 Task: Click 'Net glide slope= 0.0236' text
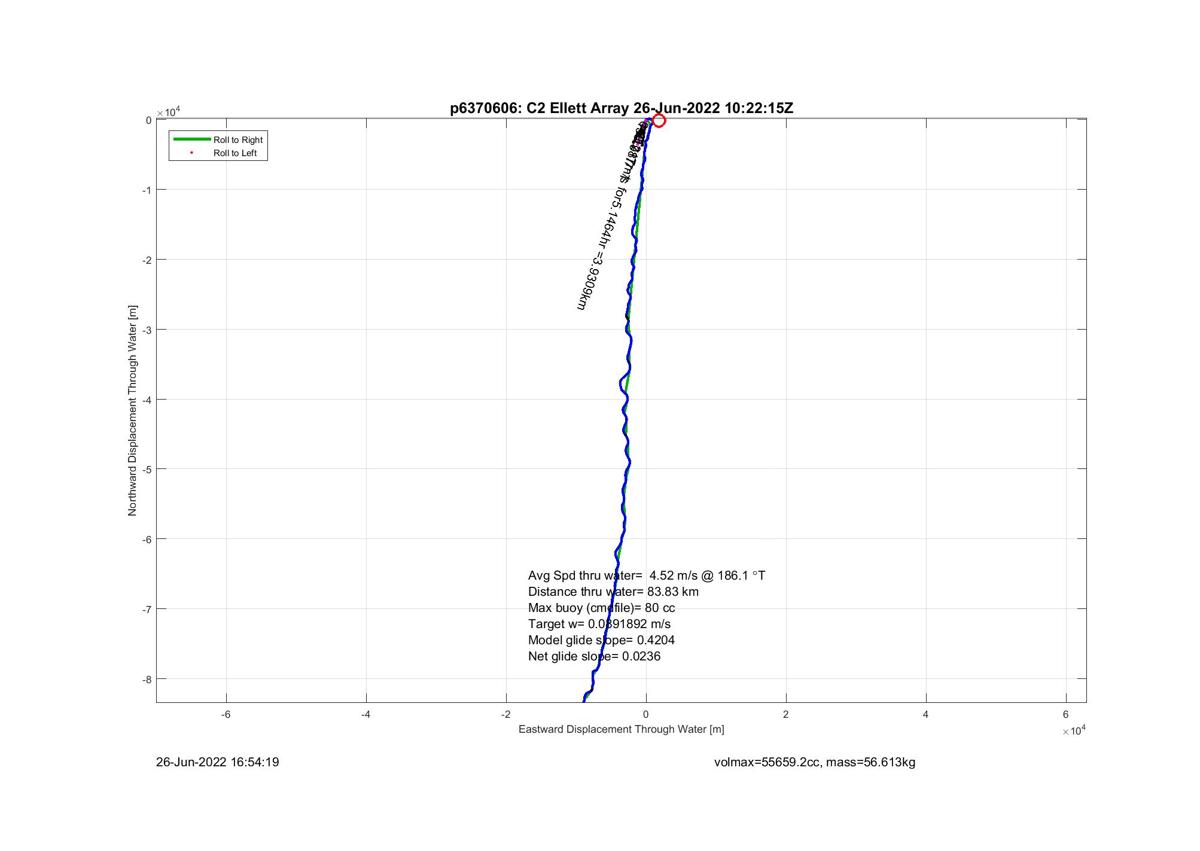(594, 656)
